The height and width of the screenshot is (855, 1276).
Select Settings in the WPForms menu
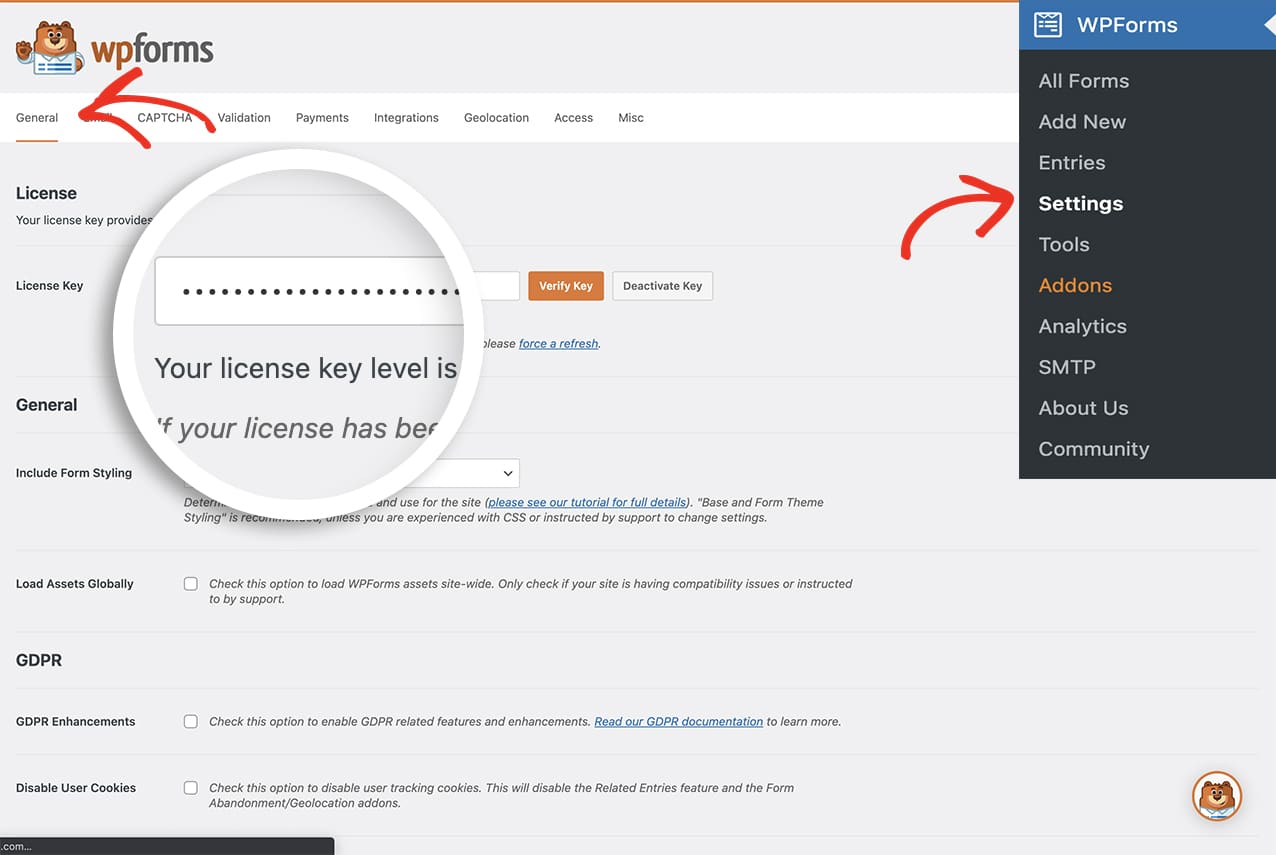(x=1081, y=204)
